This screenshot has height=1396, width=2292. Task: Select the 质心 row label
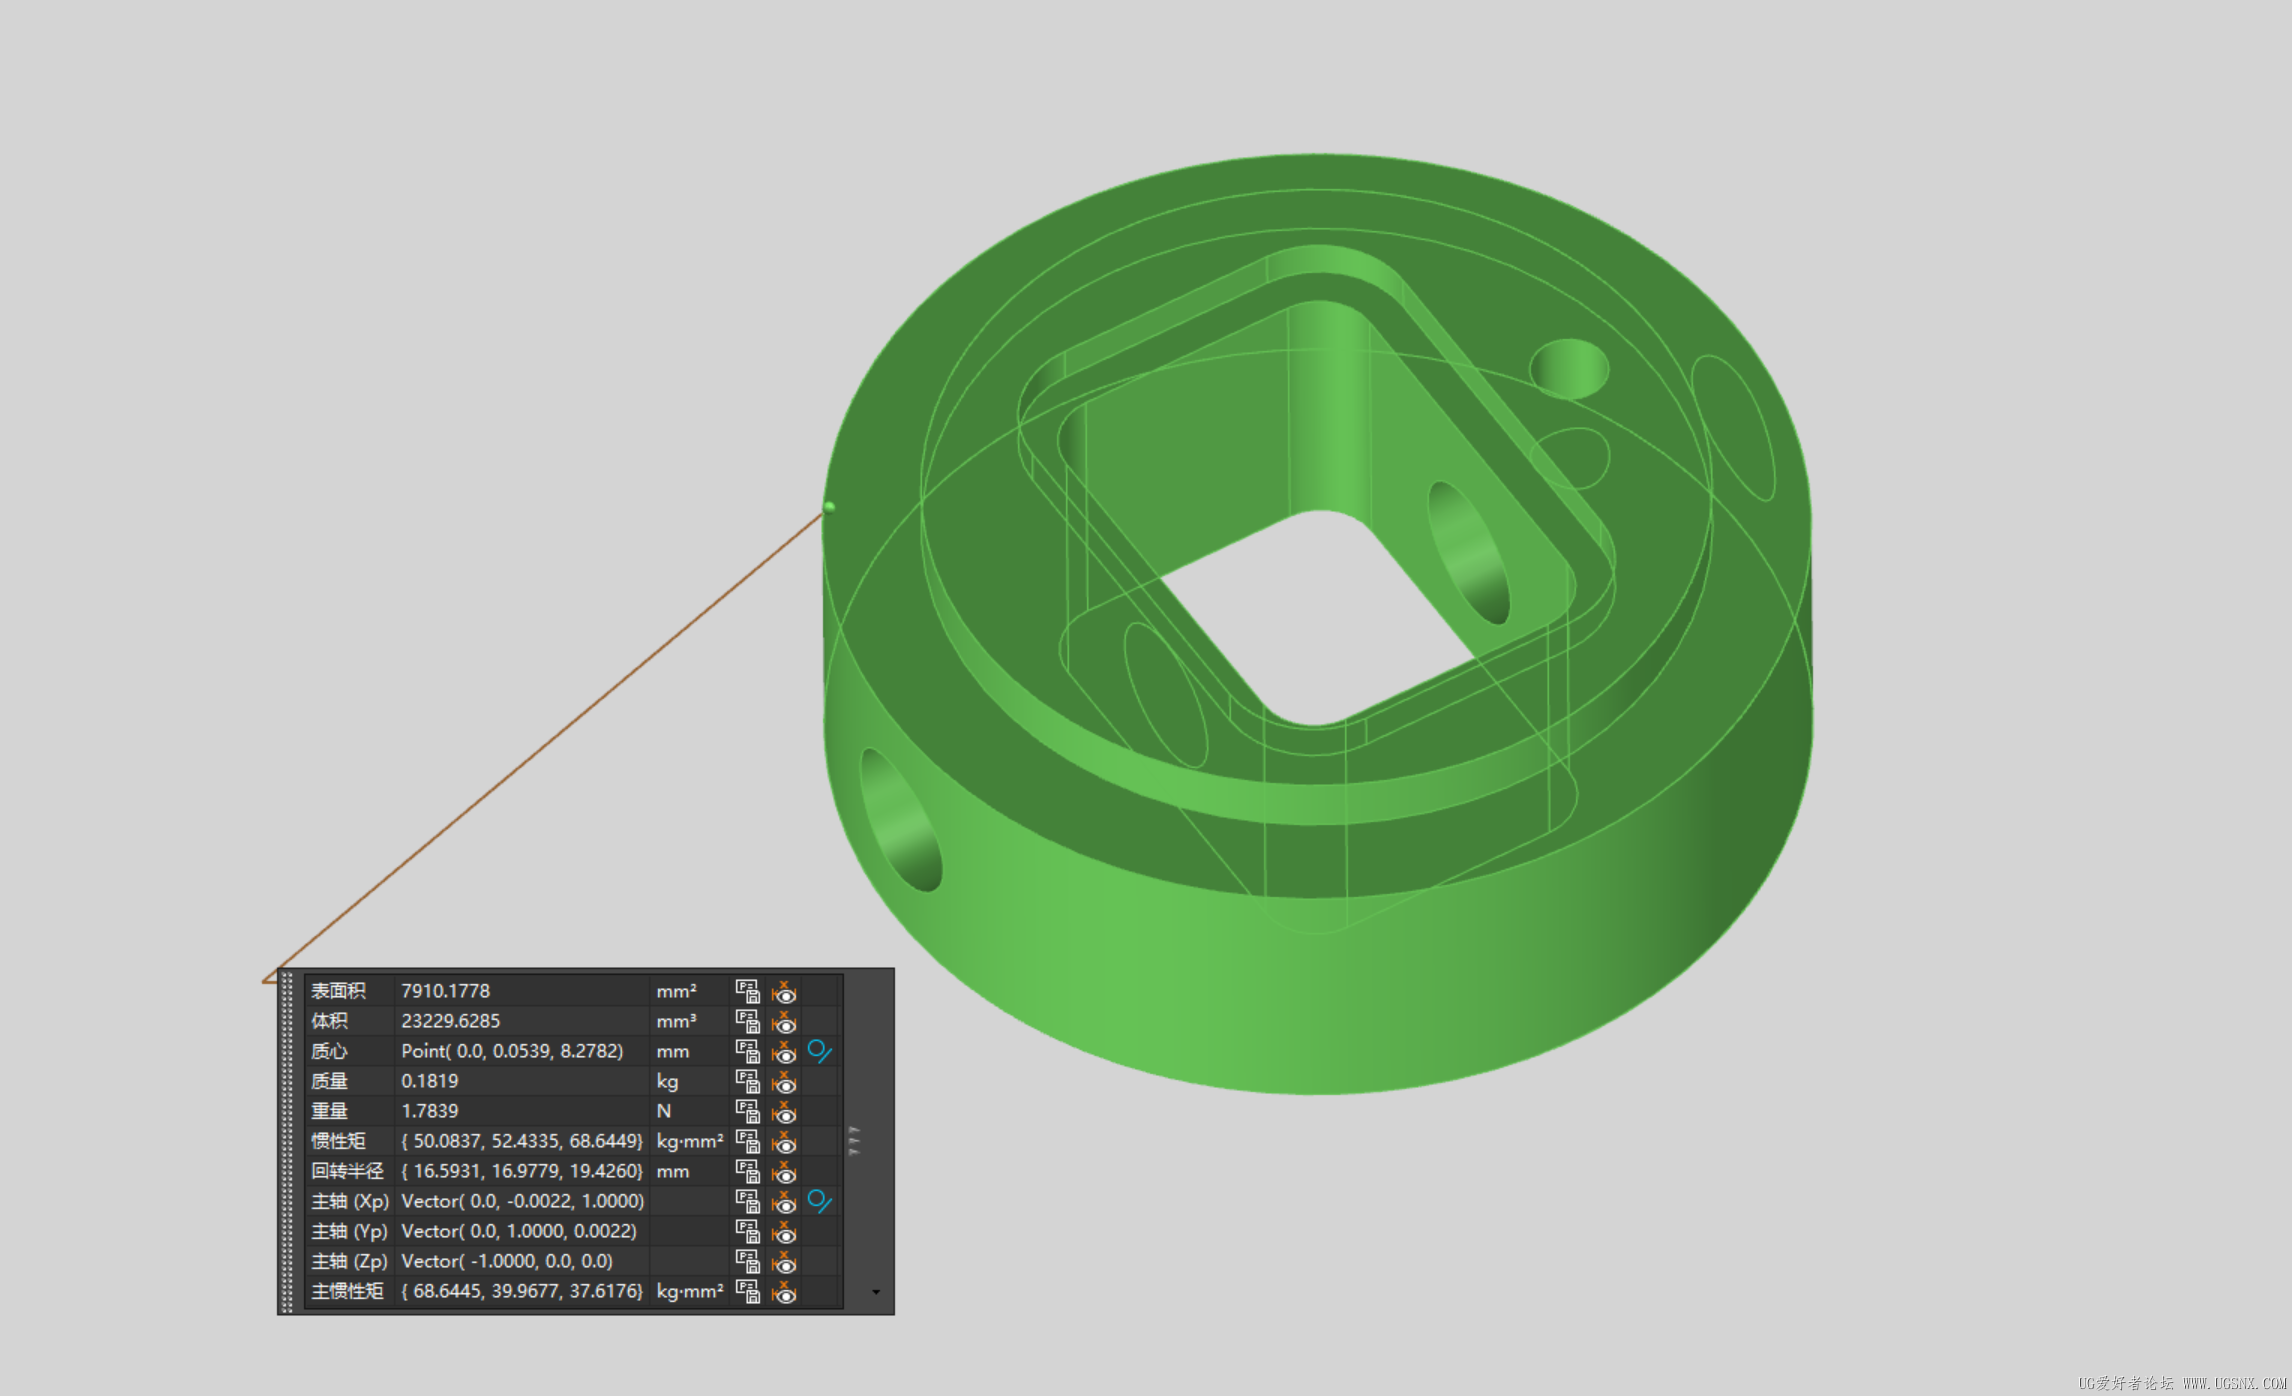330,1051
